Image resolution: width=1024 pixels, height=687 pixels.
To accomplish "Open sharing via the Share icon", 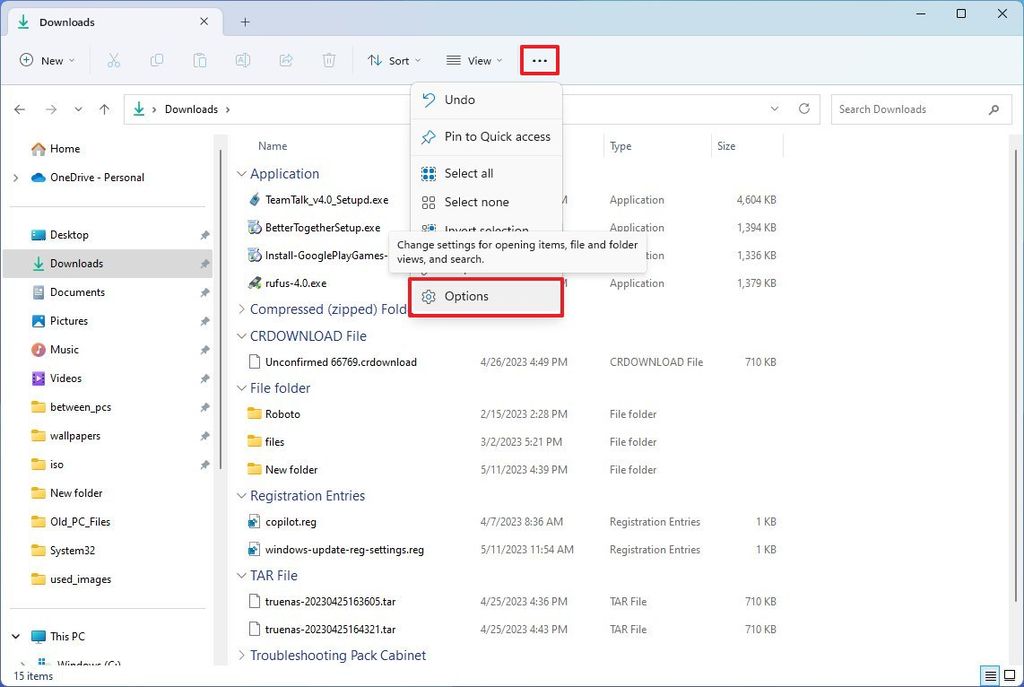I will coord(285,60).
